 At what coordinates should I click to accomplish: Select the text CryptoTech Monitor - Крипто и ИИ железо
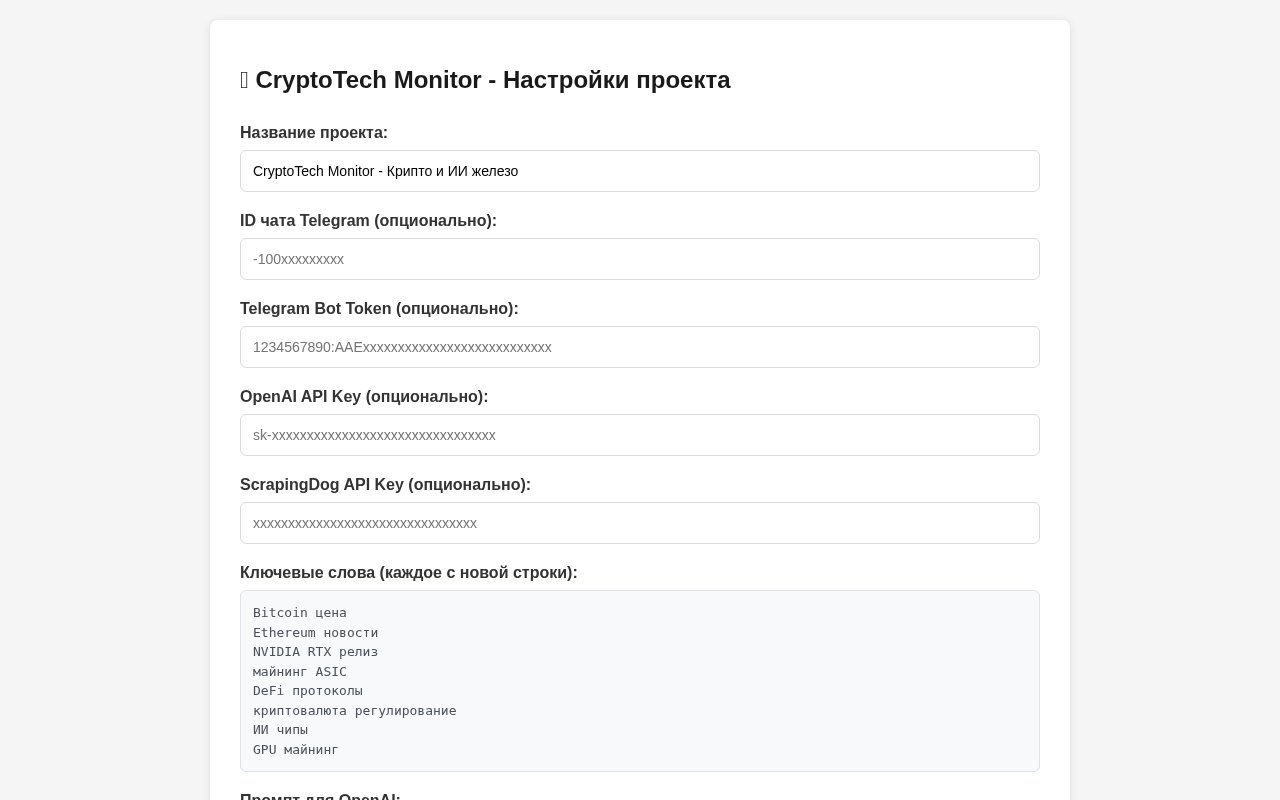coord(385,171)
